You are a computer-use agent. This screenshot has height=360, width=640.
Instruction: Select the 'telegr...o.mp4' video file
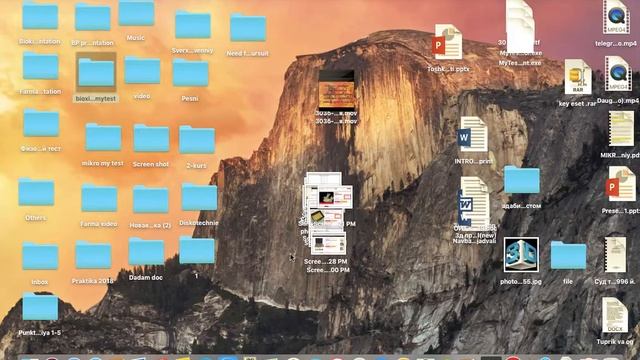coord(616,17)
